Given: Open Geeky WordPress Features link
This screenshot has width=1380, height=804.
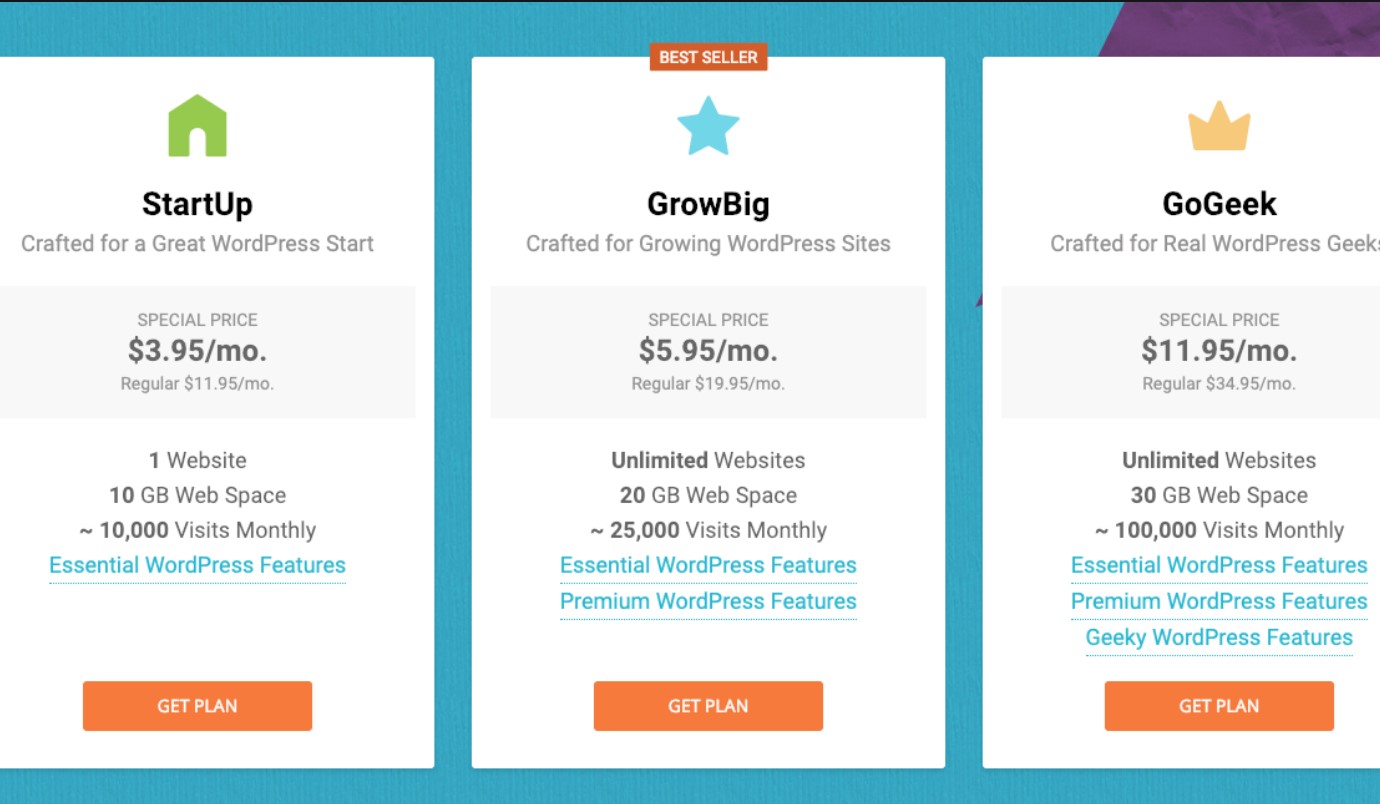Looking at the screenshot, I should click(1219, 637).
